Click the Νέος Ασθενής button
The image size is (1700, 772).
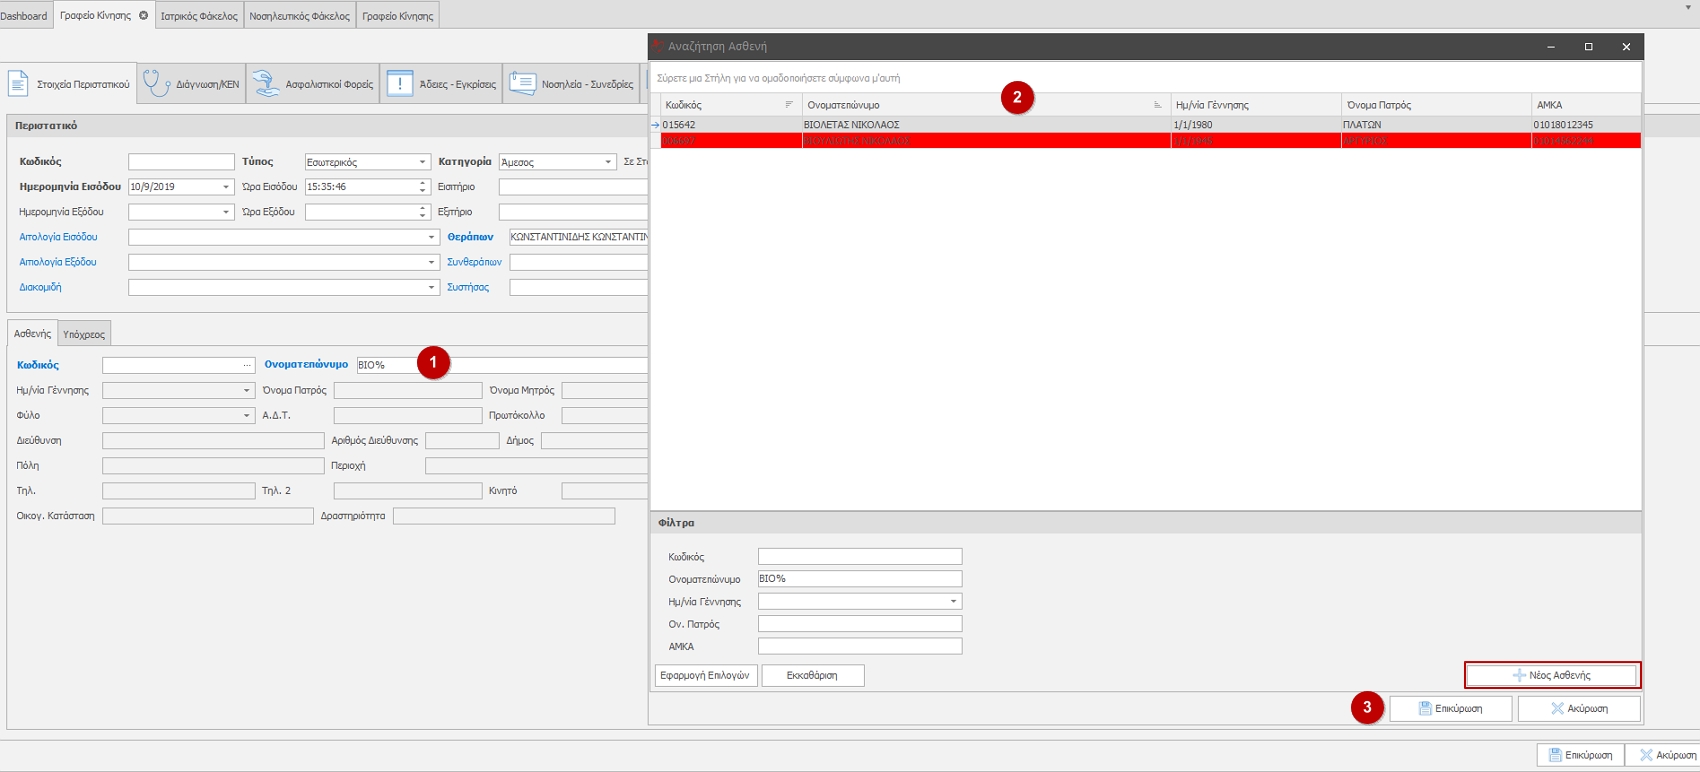pos(1552,675)
